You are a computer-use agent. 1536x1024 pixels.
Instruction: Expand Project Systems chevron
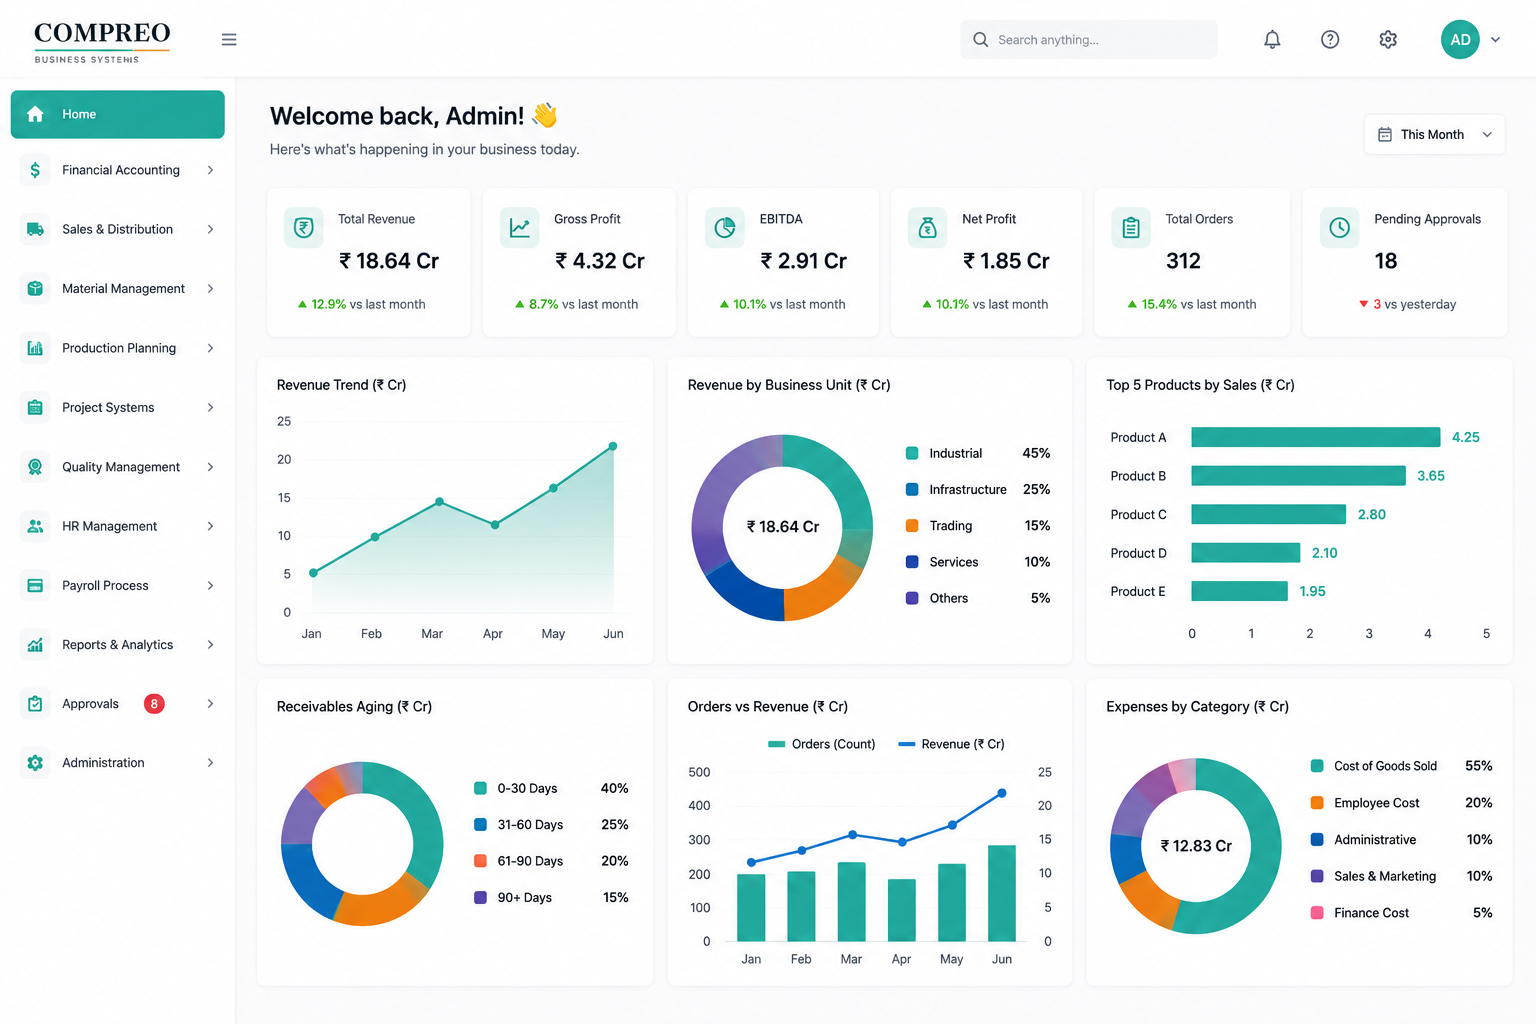pyautogui.click(x=210, y=407)
